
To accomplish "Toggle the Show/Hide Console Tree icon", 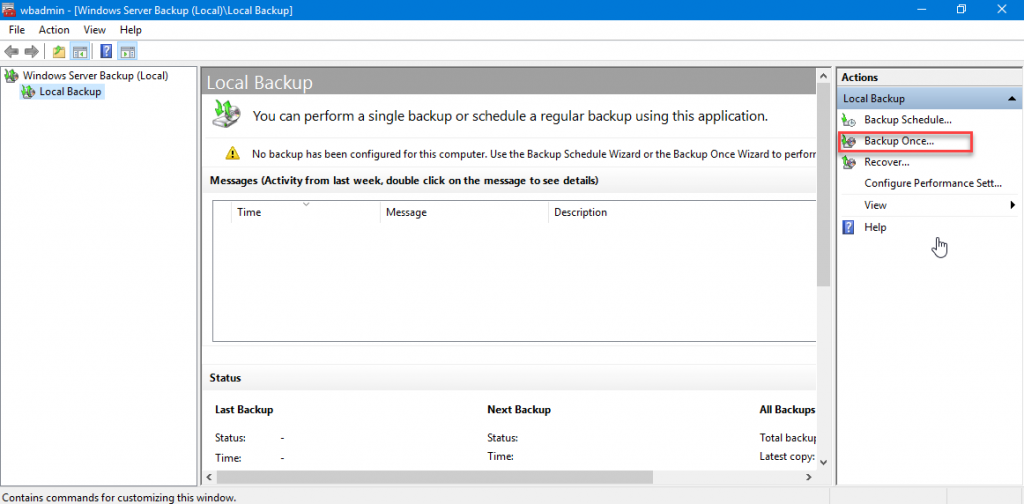I will tap(80, 52).
